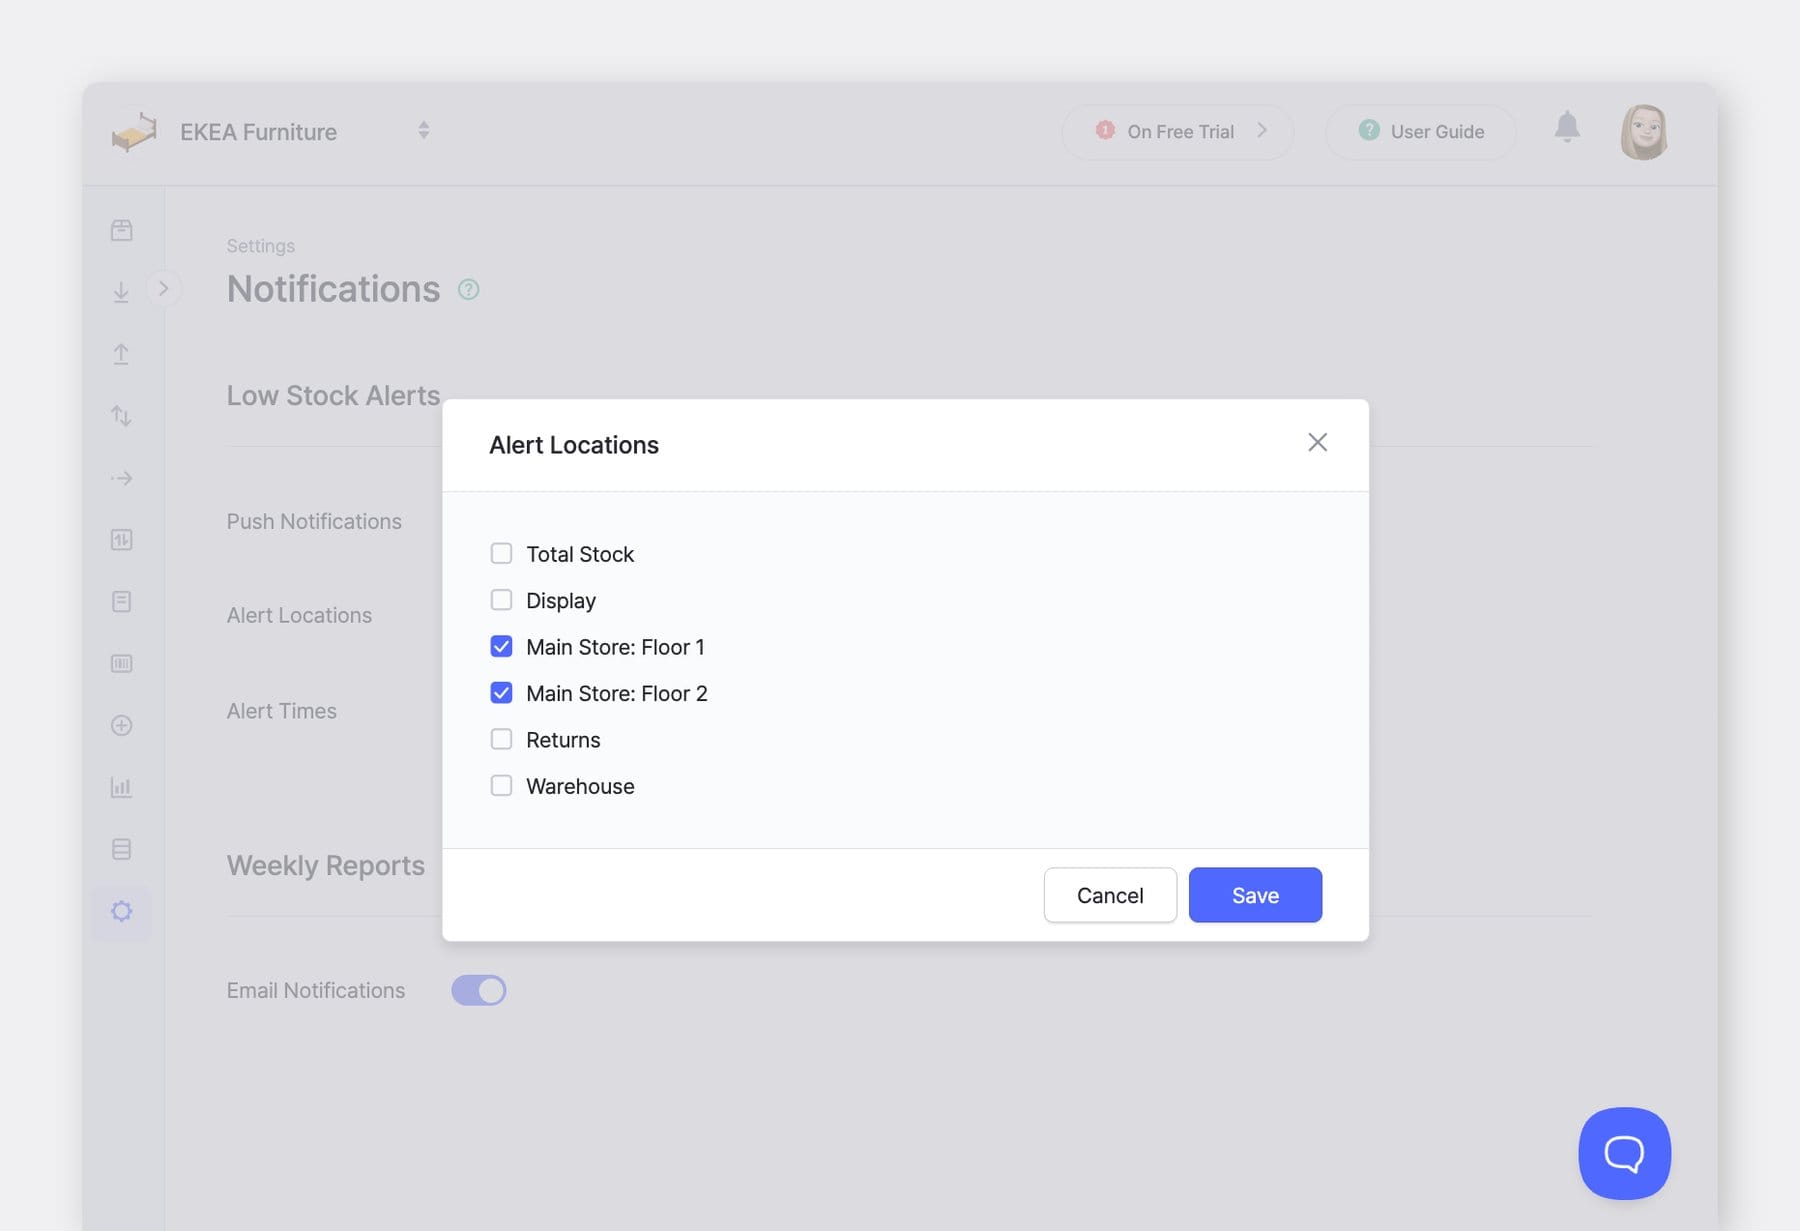This screenshot has width=1800, height=1231.
Task: Open the chat support bubble
Action: (1624, 1153)
